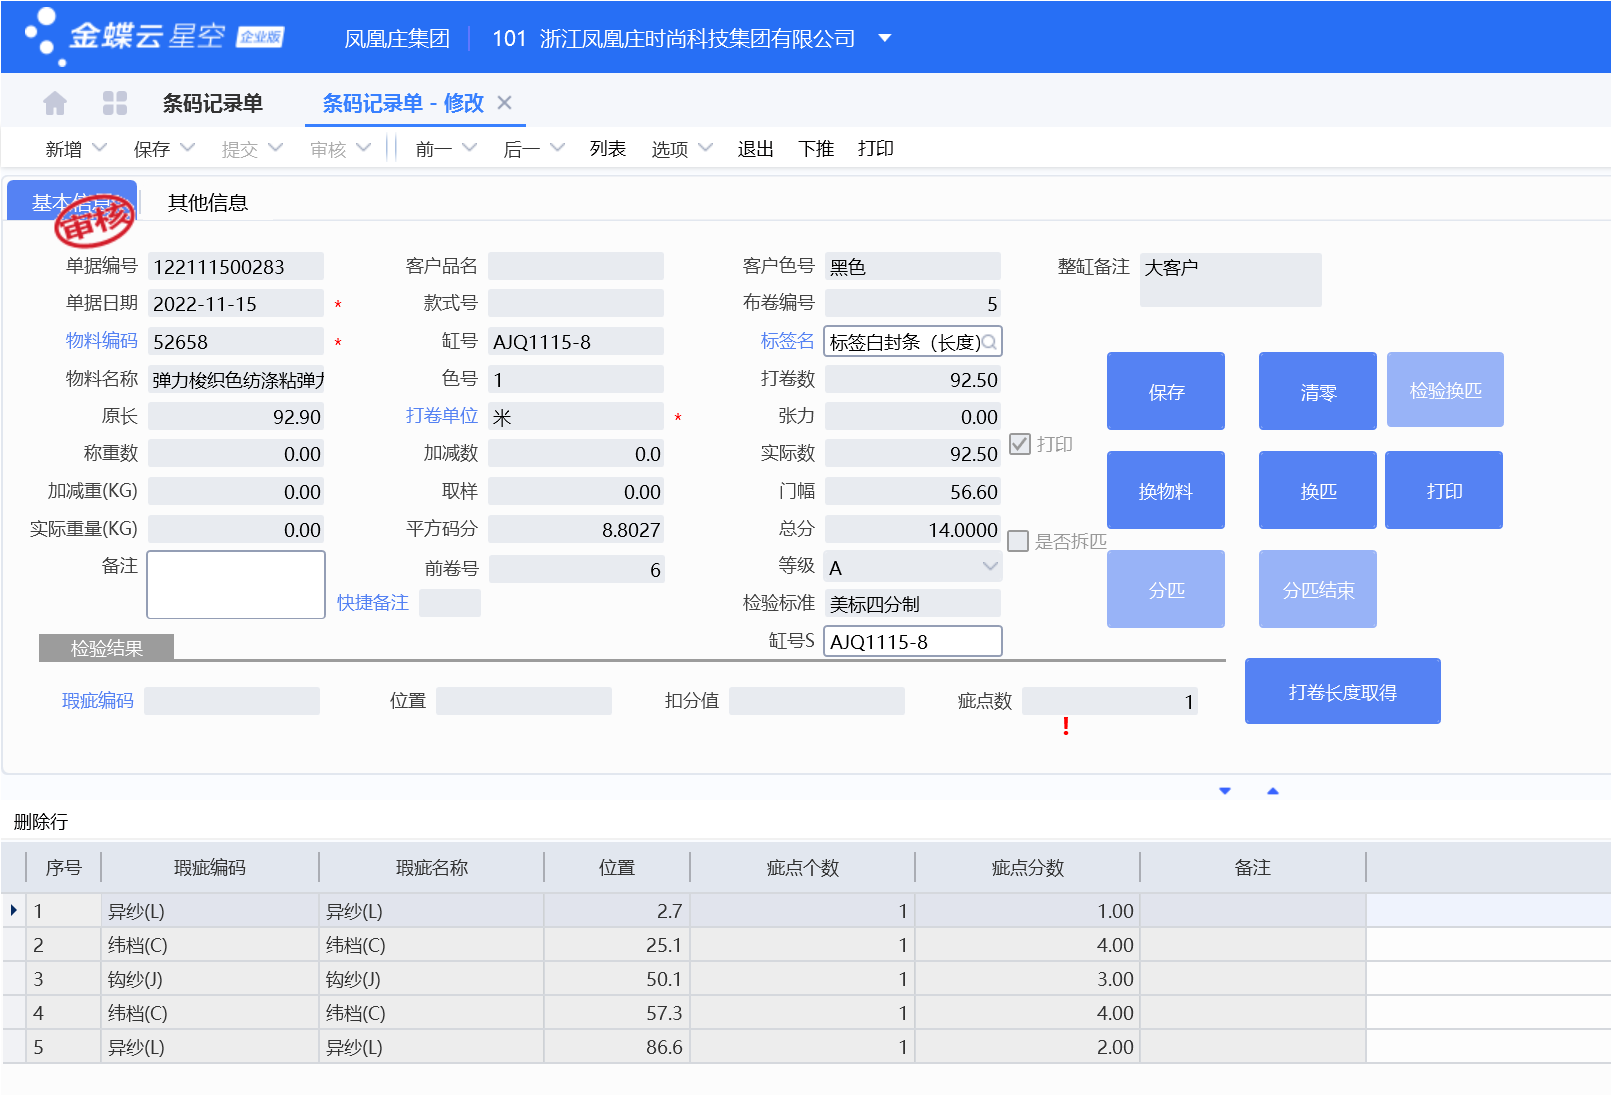The image size is (1611, 1095).
Task: Expand the 提交 dropdown arrow
Action: click(x=275, y=147)
